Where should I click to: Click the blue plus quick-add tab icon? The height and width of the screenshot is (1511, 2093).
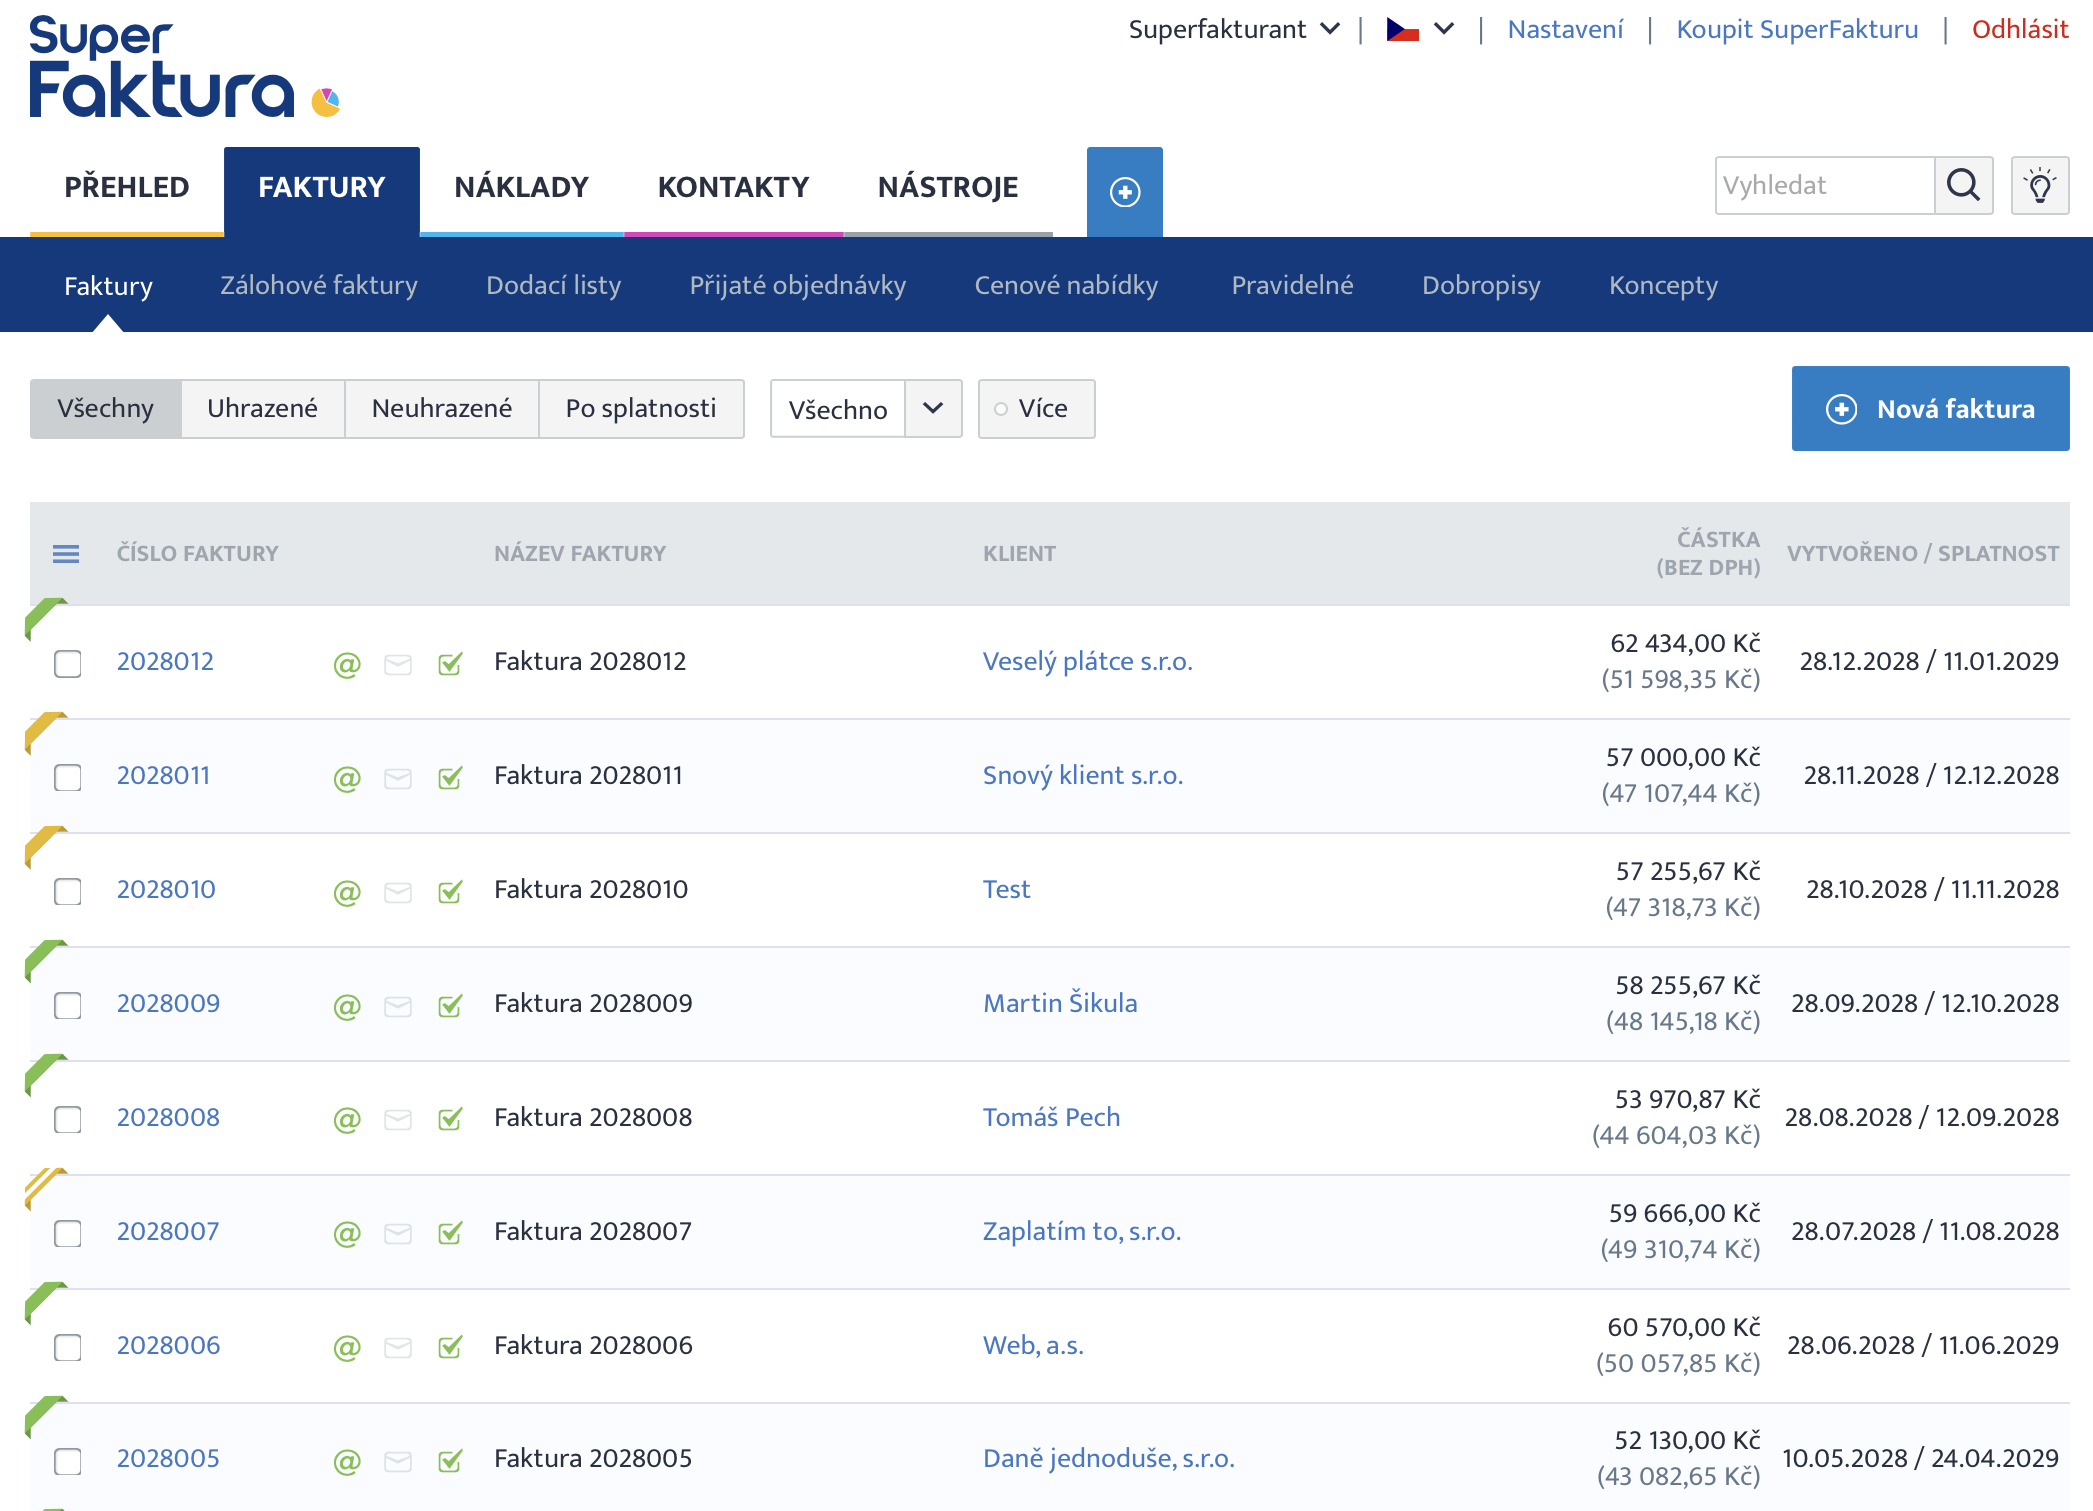(1124, 191)
